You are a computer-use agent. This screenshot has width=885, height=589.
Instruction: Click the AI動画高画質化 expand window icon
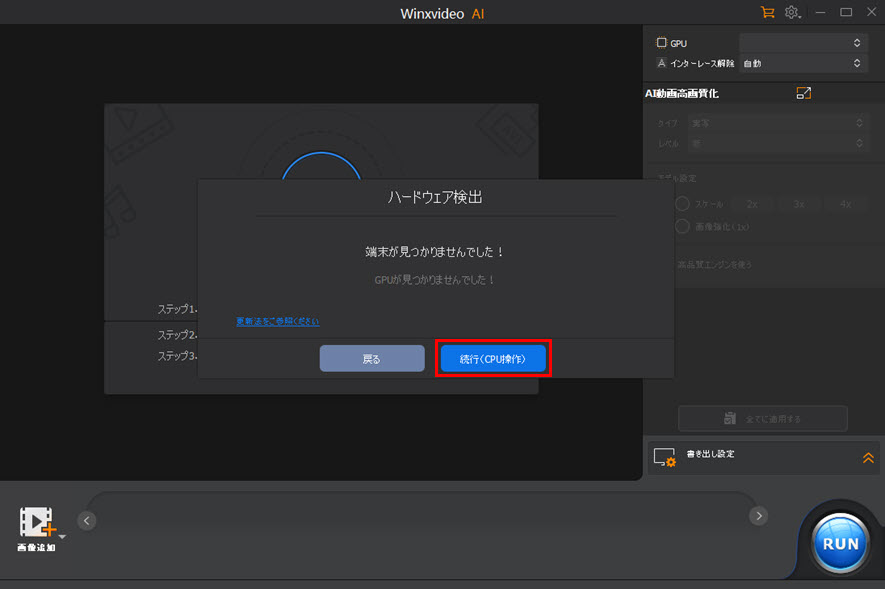[803, 93]
